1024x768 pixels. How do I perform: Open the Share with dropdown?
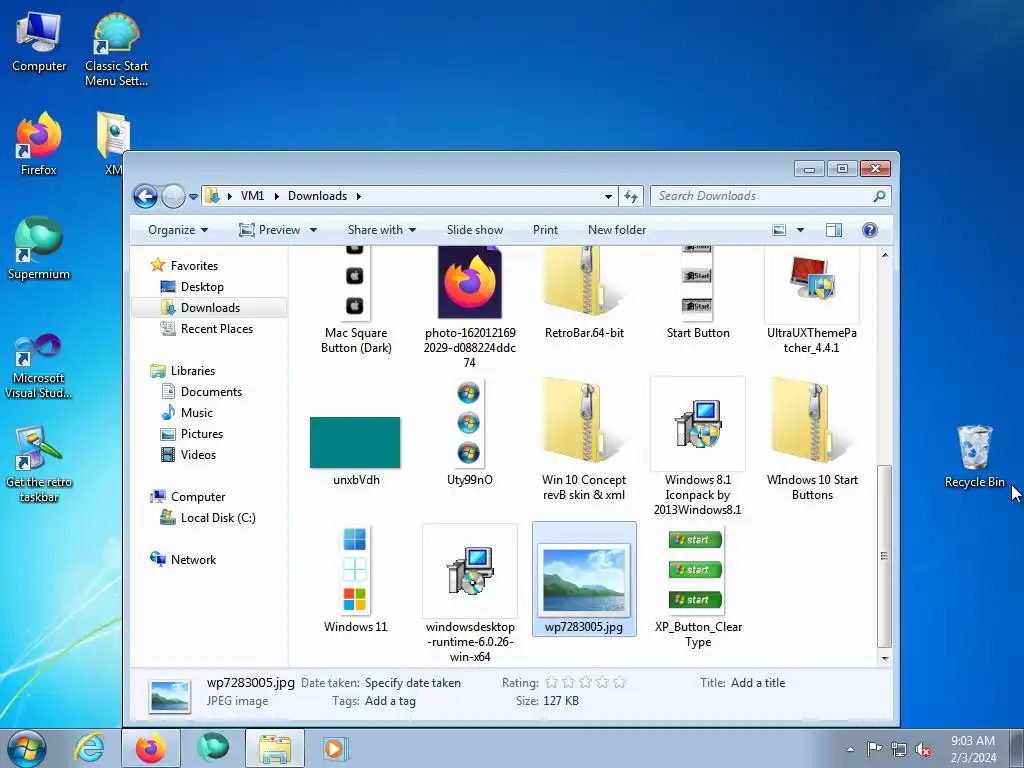(381, 230)
